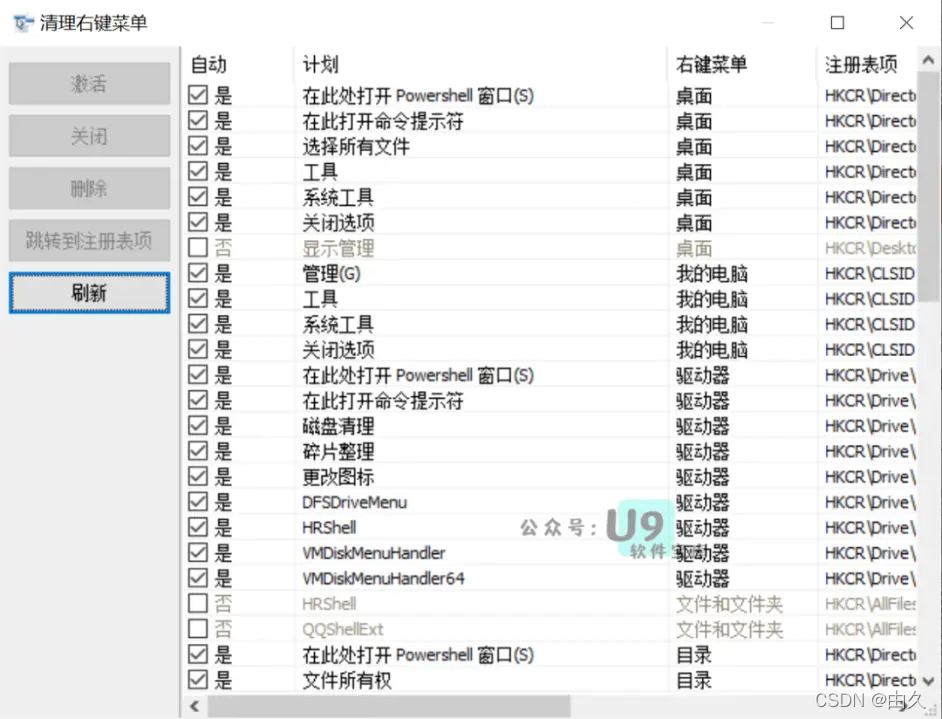
Task: Select the QQShellExt entry
Action: pos(342,629)
